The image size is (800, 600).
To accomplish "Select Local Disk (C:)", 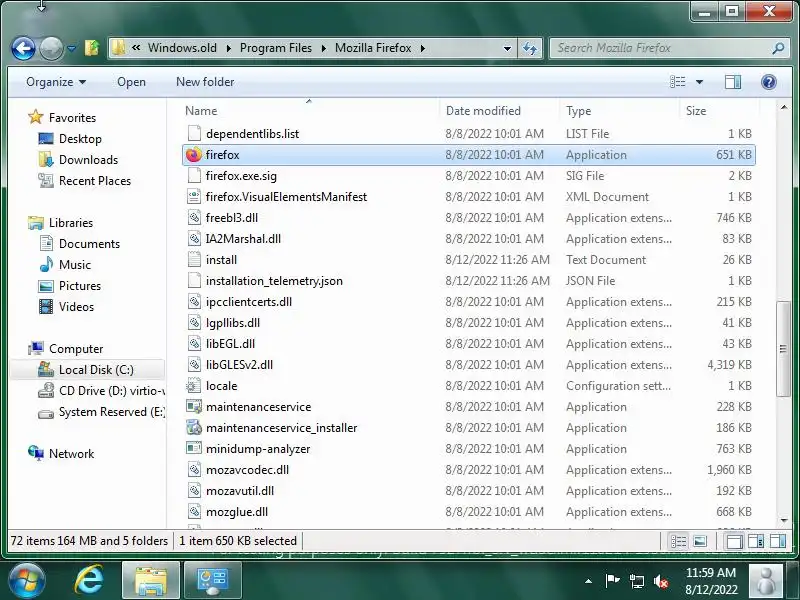I will pos(96,370).
